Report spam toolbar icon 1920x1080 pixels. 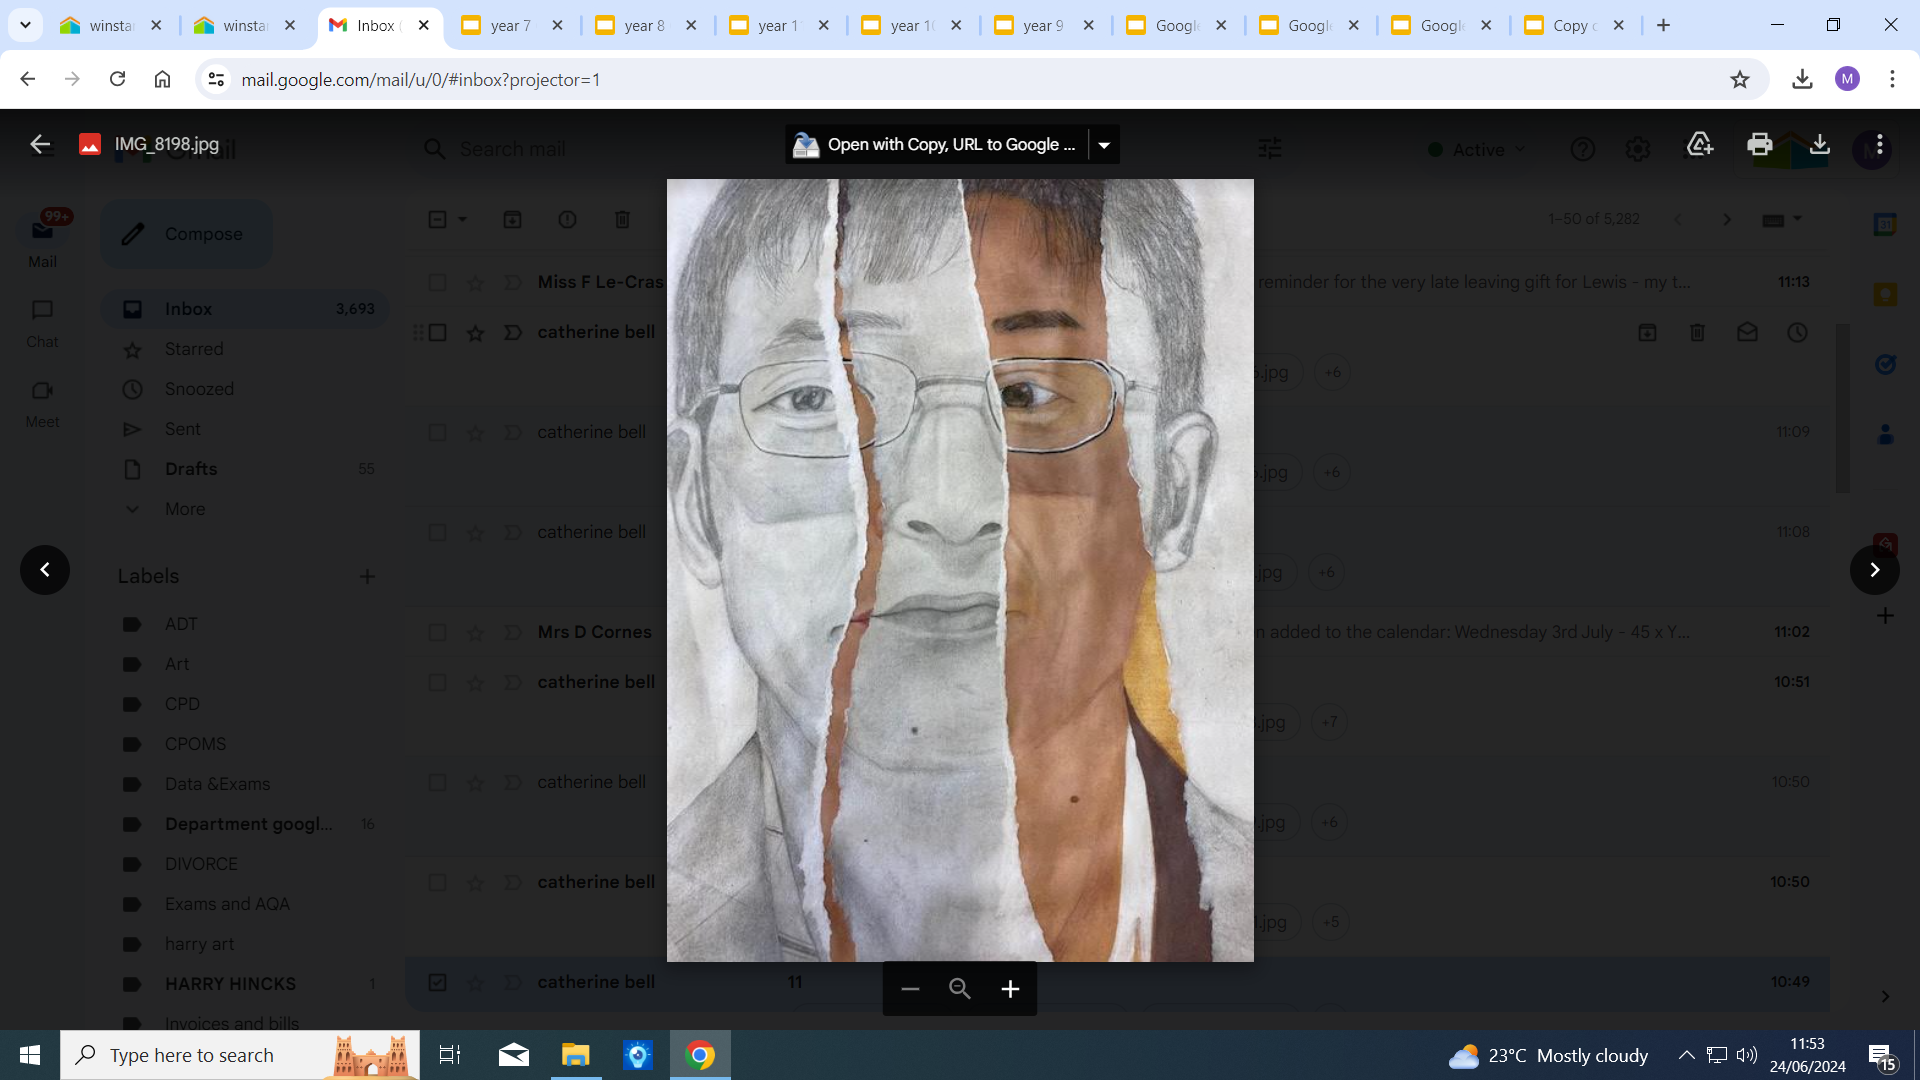567,219
